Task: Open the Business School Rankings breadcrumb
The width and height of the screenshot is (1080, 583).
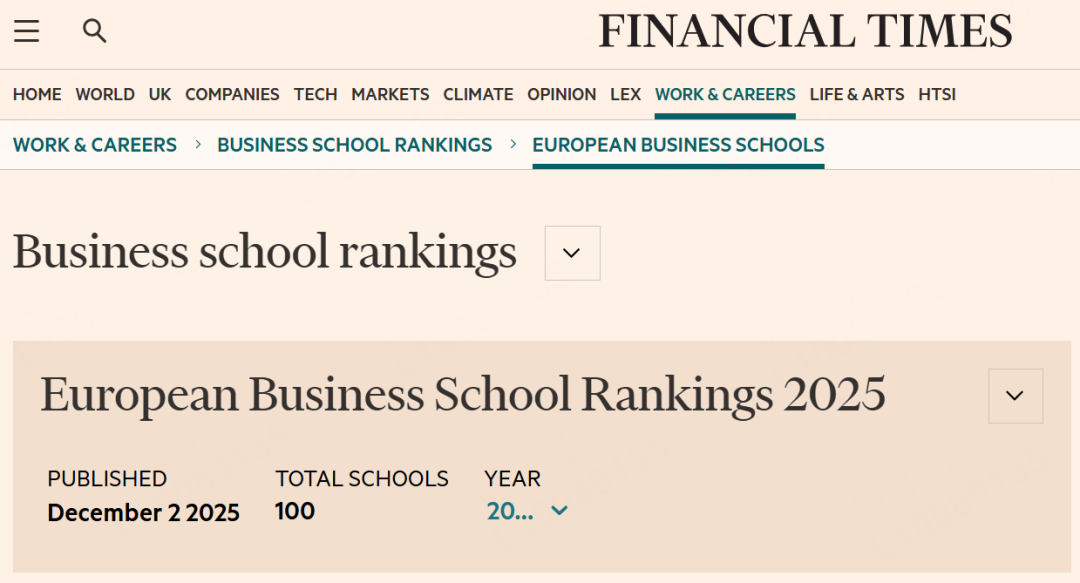Action: [x=354, y=145]
